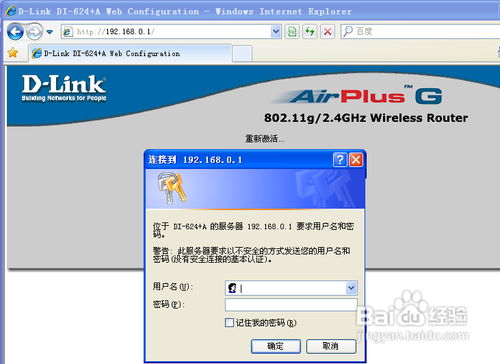Click the page icon in address bar
The width and height of the screenshot is (500, 364).
coord(68,32)
